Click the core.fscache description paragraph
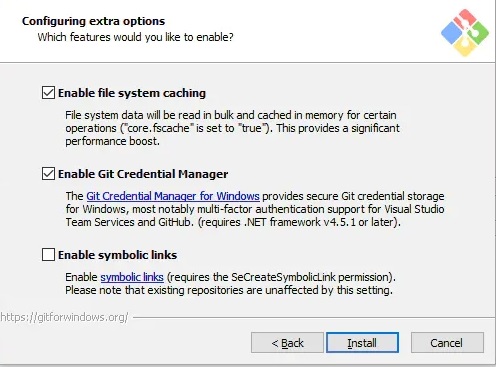 click(232, 128)
